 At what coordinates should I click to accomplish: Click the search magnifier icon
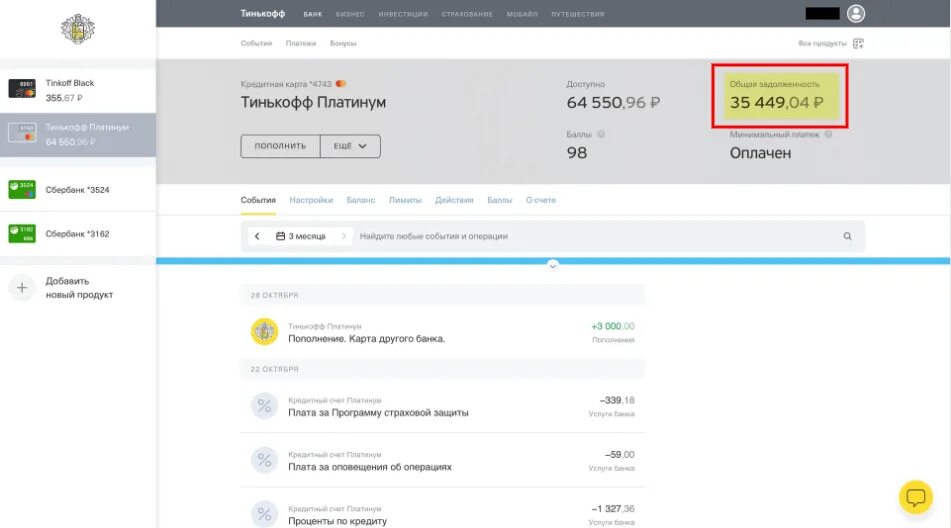(x=847, y=236)
